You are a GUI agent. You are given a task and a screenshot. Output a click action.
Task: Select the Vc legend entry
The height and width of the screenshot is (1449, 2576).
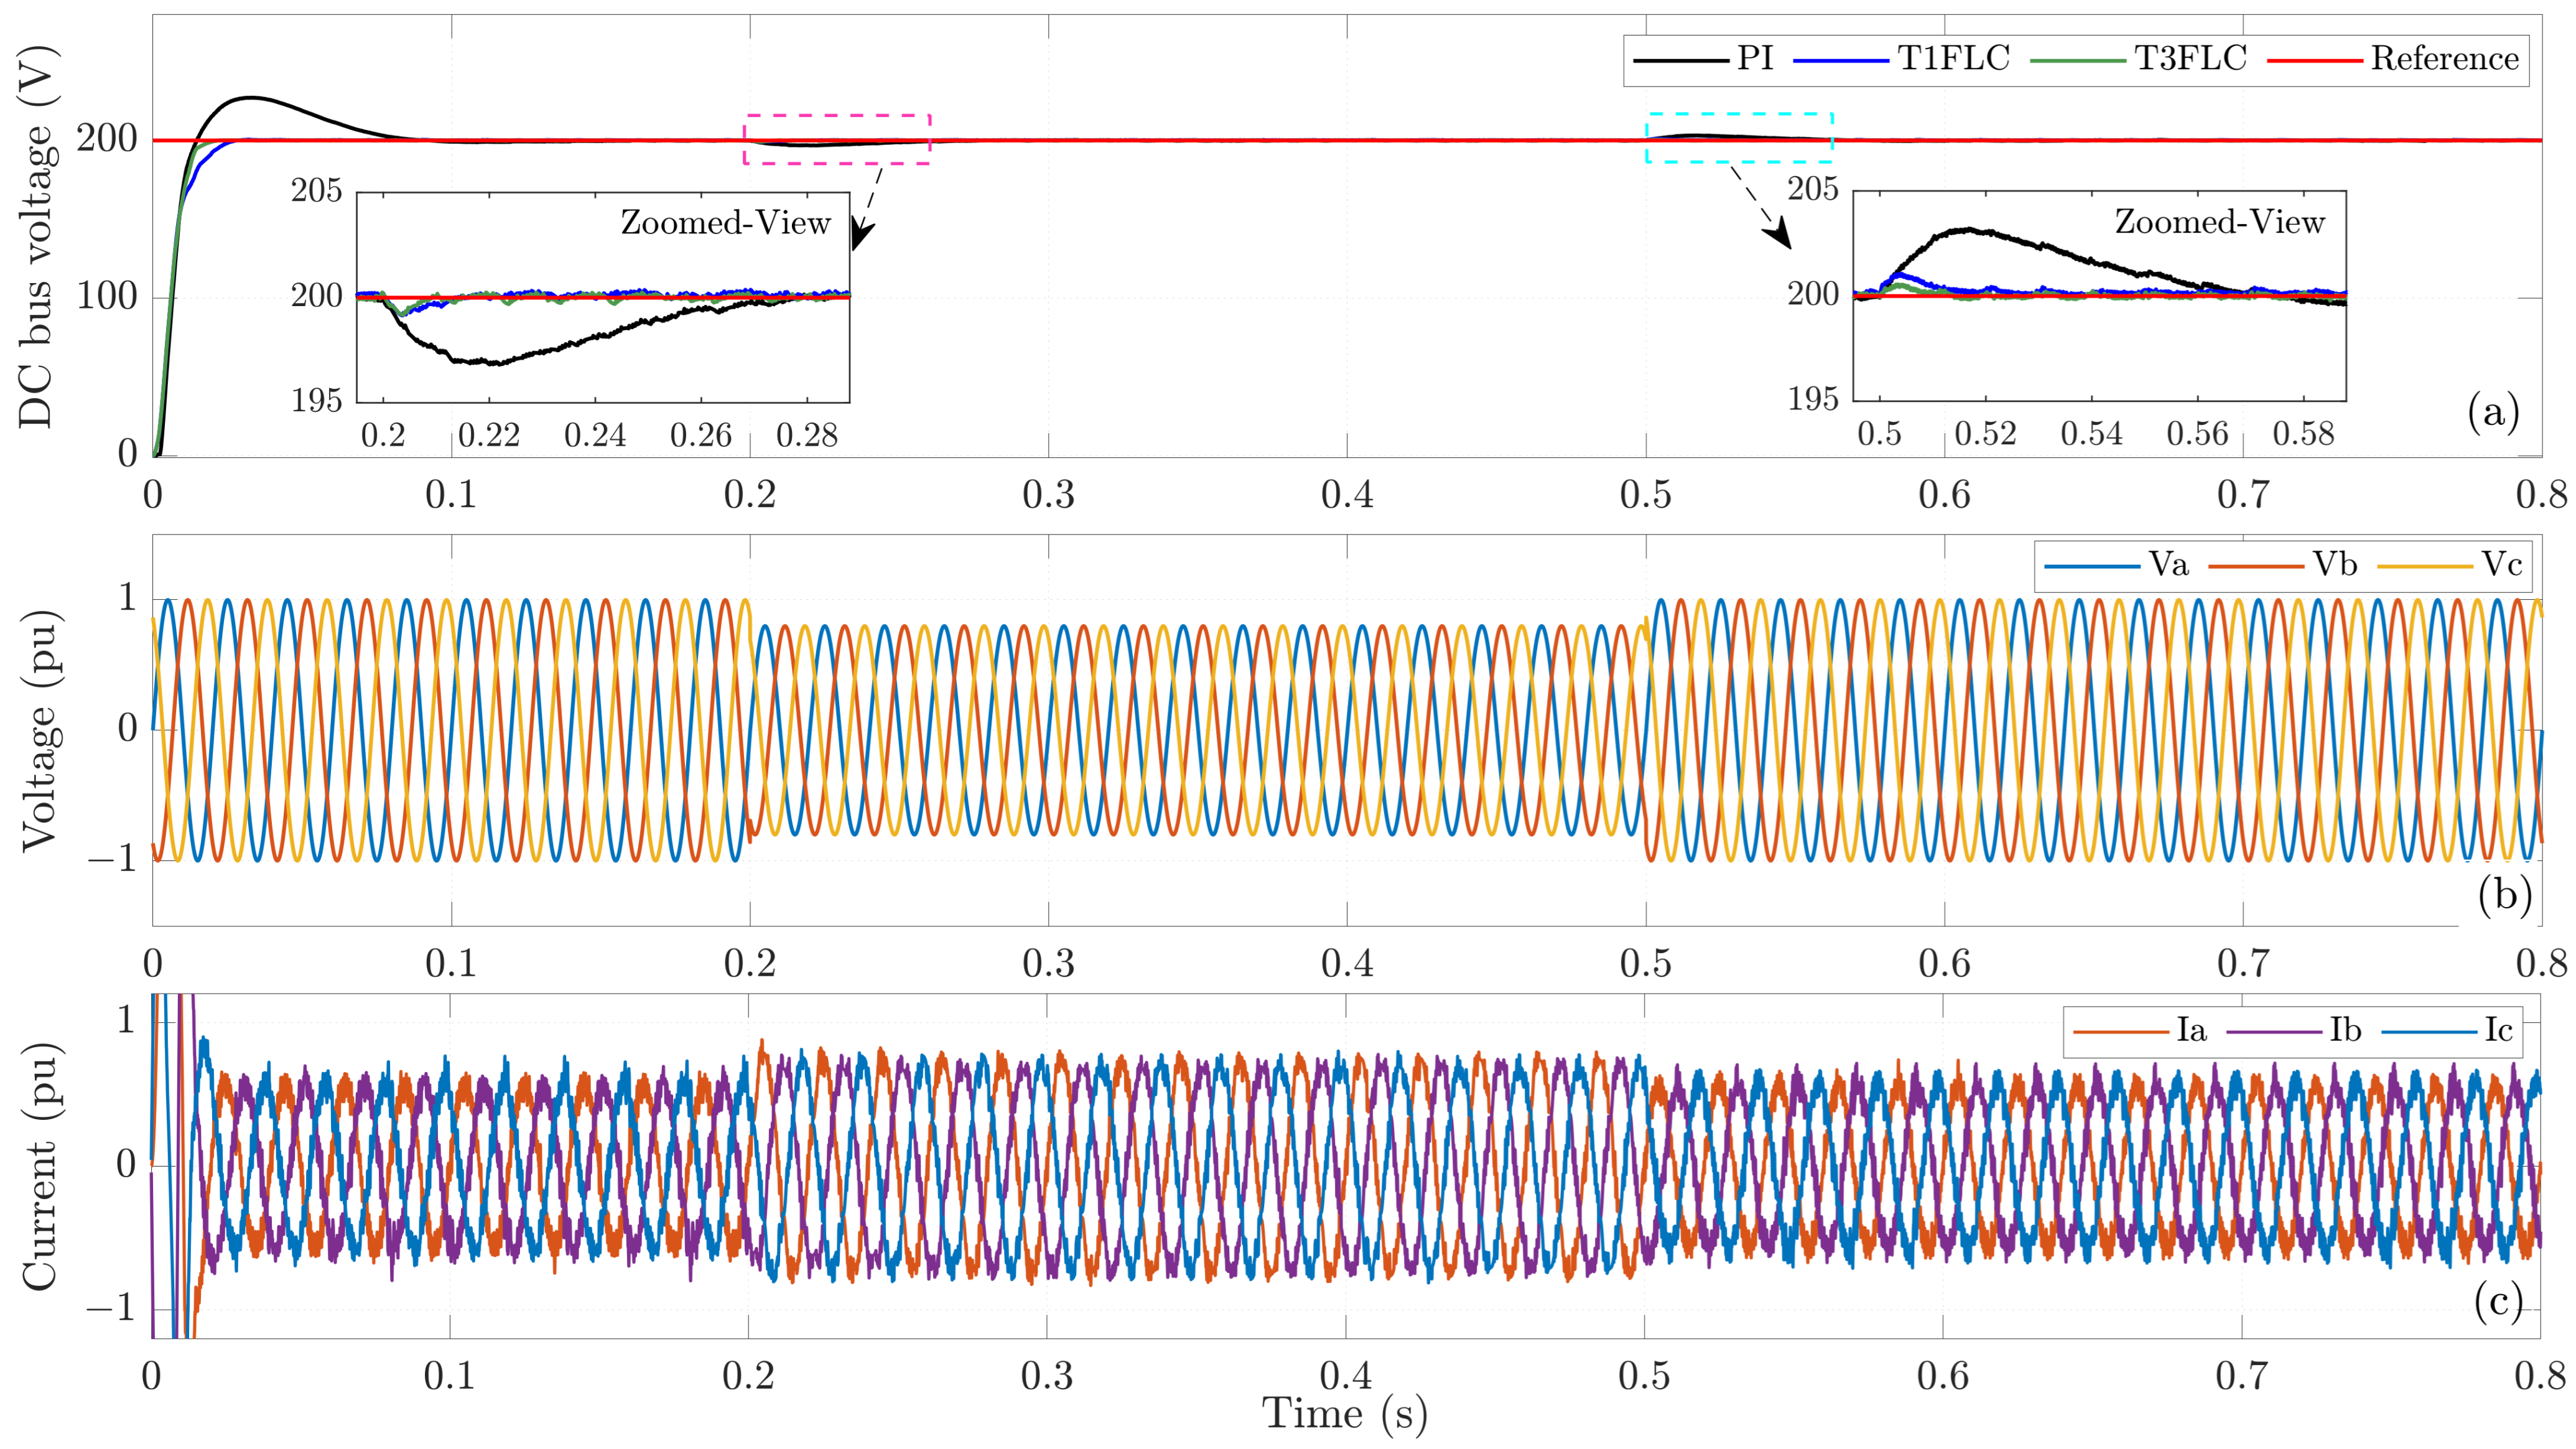point(2450,565)
